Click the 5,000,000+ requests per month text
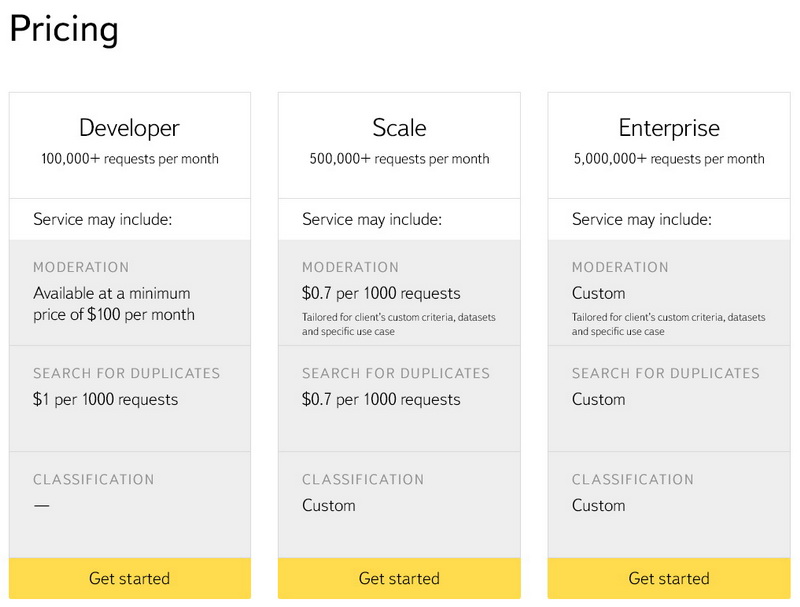The width and height of the screenshot is (800, 607). tap(668, 159)
